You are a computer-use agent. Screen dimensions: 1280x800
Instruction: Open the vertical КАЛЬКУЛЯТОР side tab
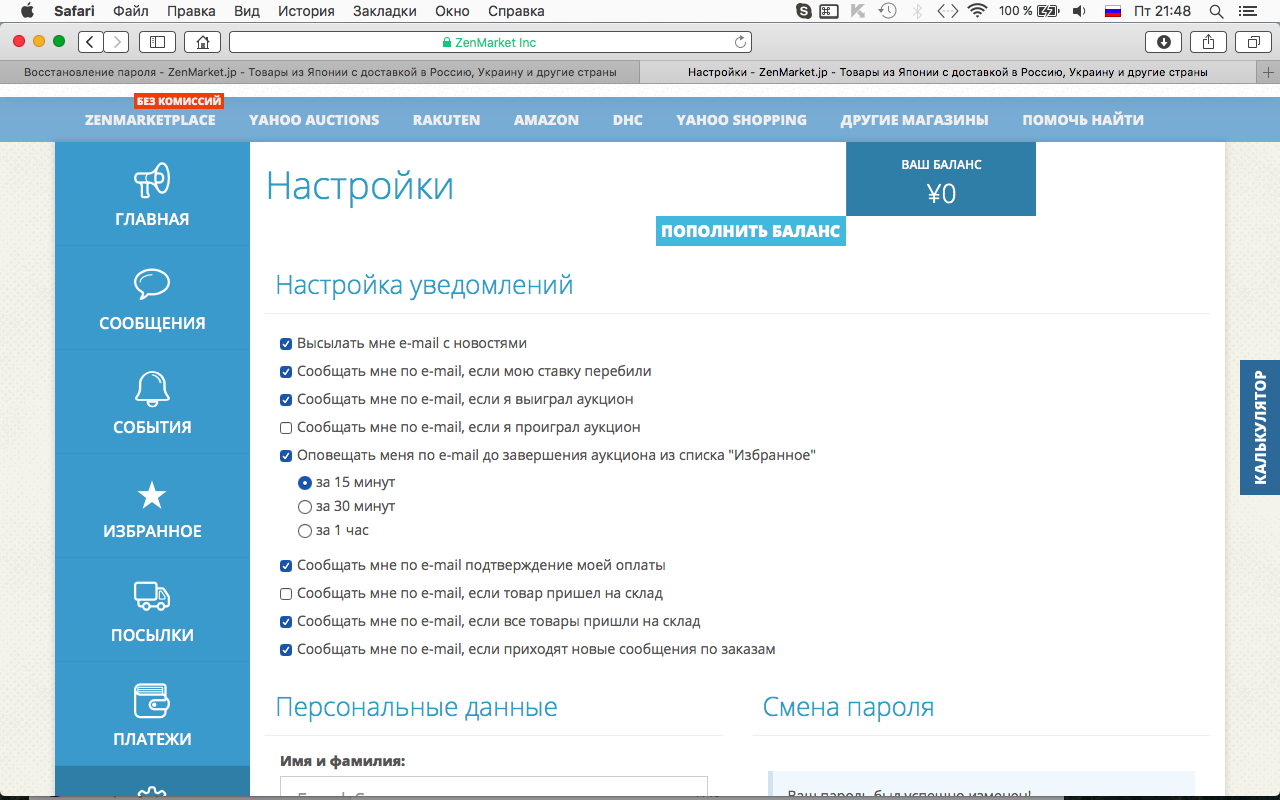point(1260,428)
